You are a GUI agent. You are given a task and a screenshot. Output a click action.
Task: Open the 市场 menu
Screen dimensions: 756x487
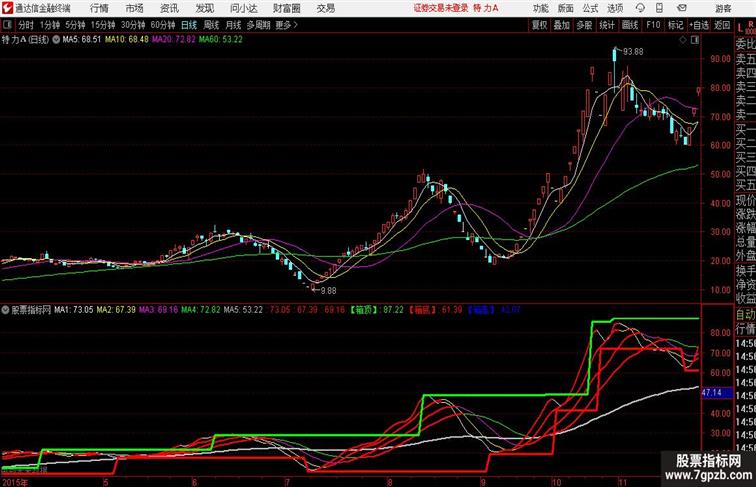tap(135, 8)
